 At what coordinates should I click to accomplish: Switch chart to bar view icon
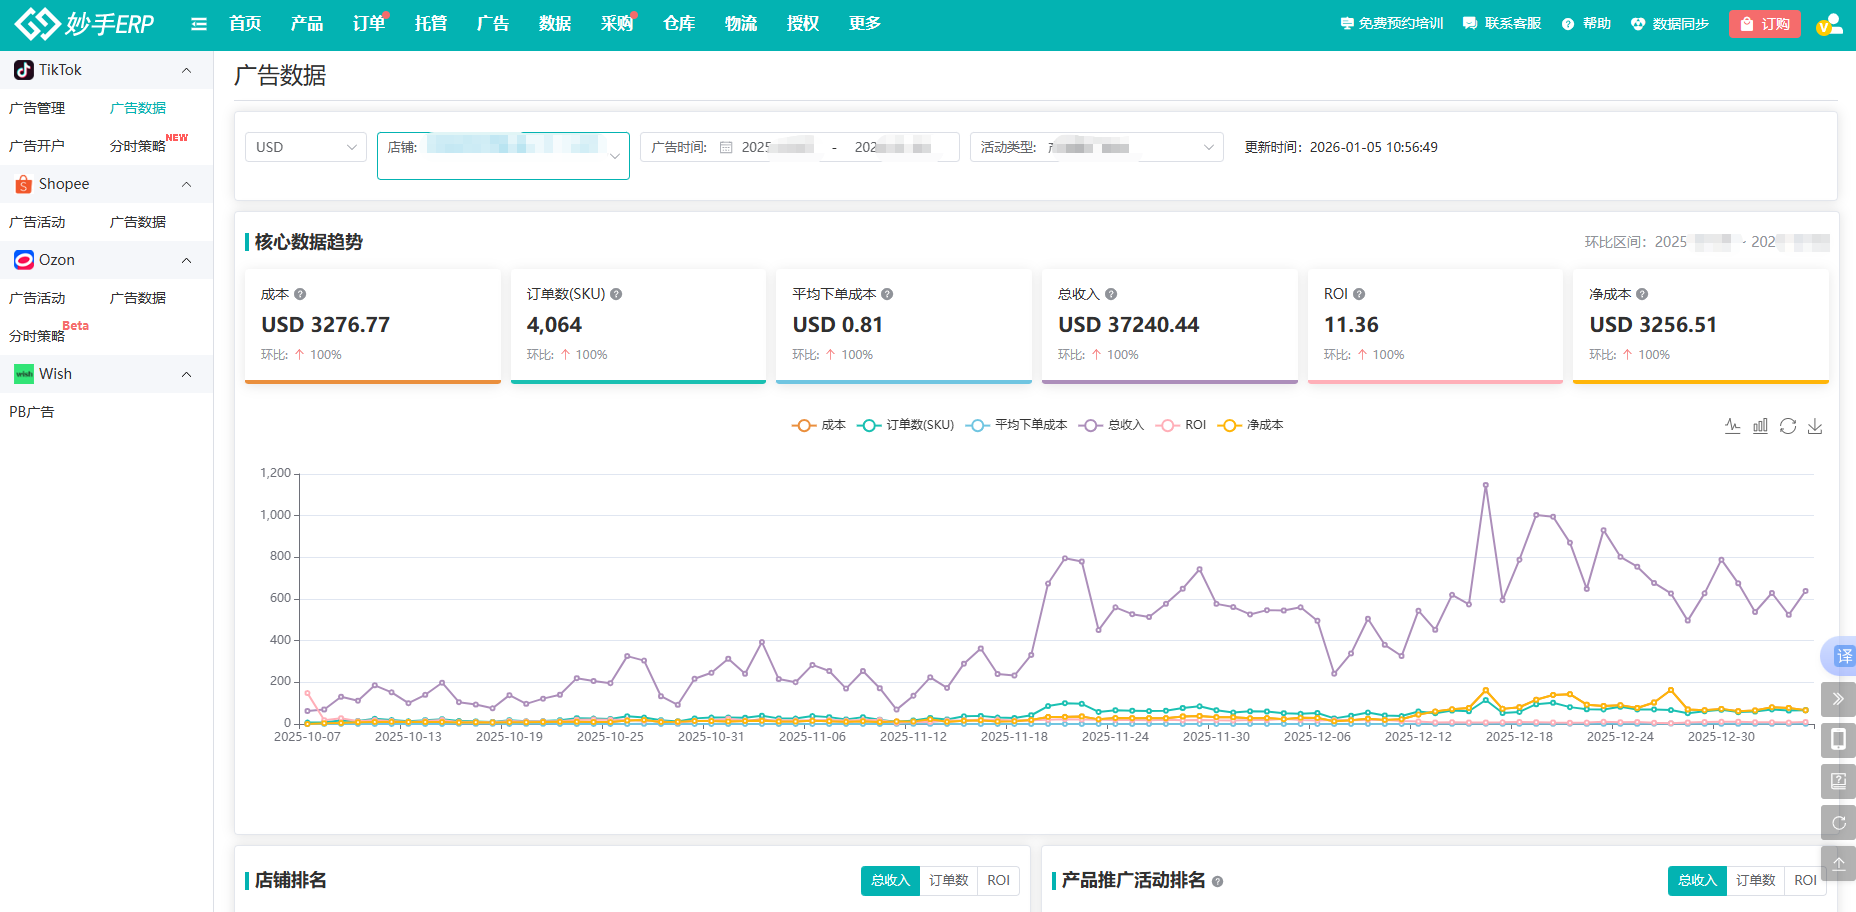pos(1760,426)
